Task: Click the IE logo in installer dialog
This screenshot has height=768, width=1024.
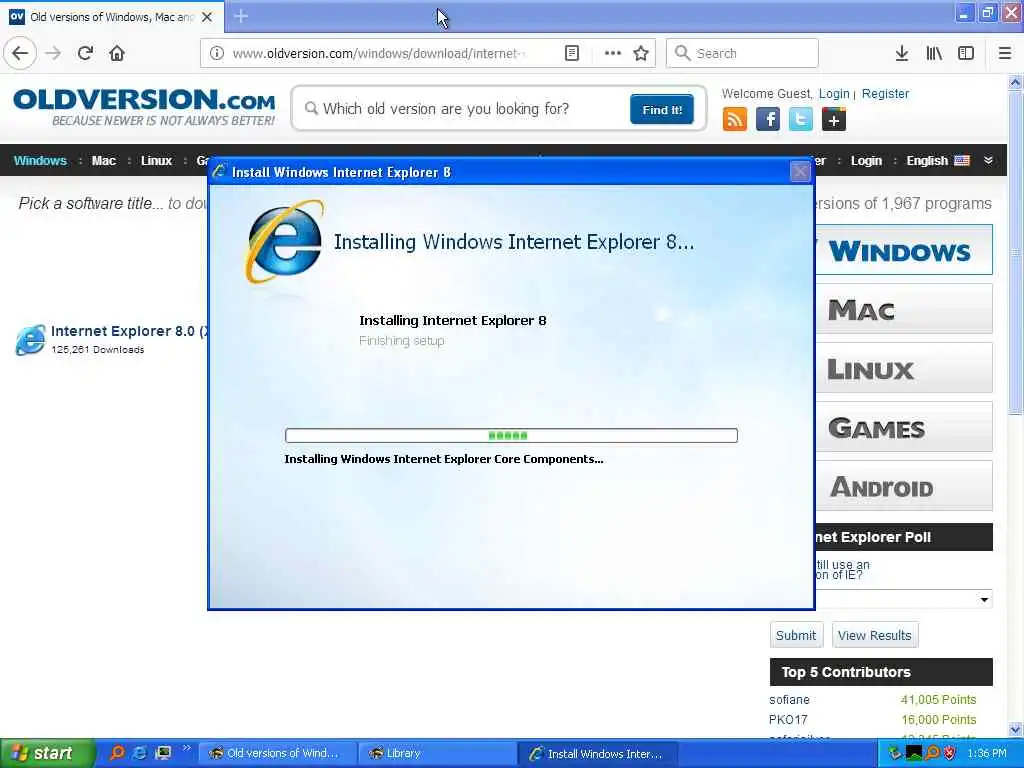Action: (285, 242)
